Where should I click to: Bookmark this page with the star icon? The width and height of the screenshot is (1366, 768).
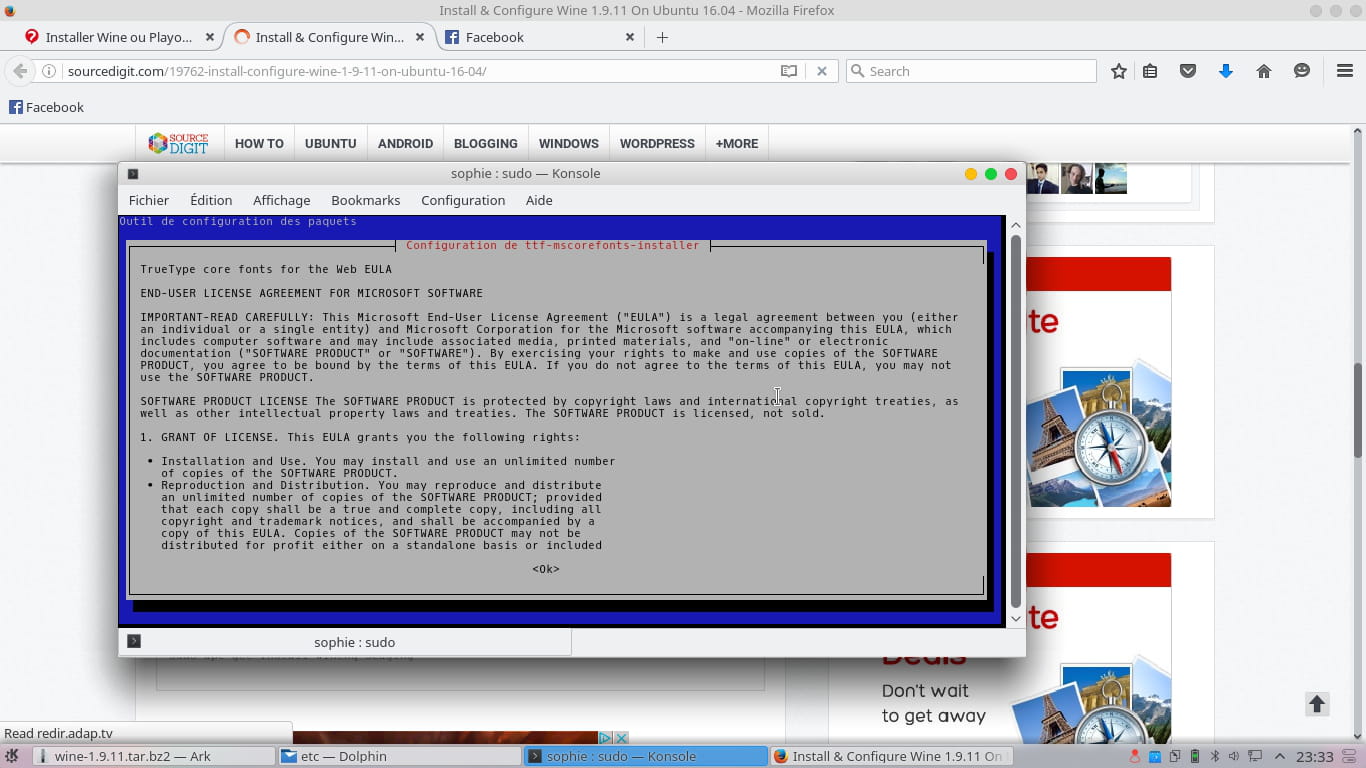point(1119,71)
